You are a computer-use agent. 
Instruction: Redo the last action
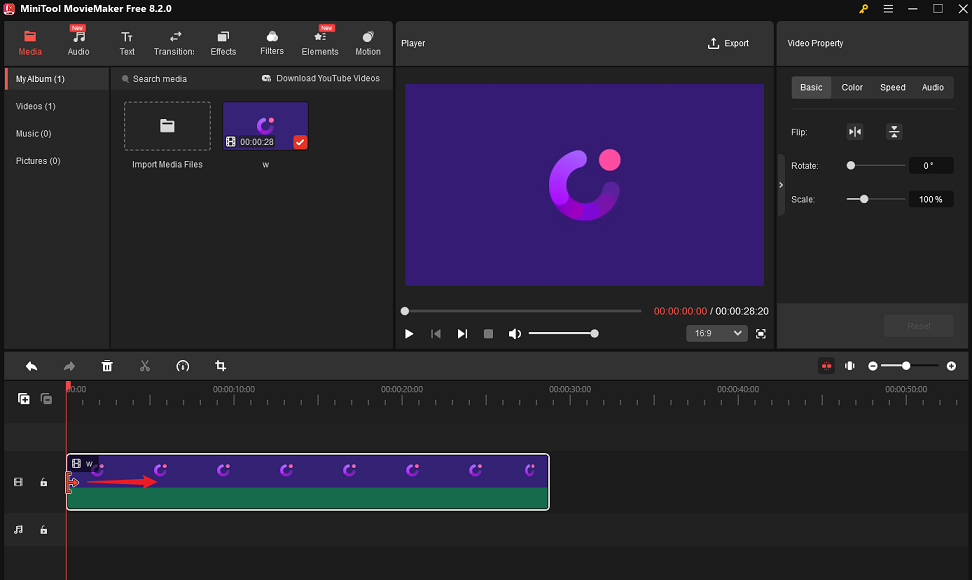(69, 366)
